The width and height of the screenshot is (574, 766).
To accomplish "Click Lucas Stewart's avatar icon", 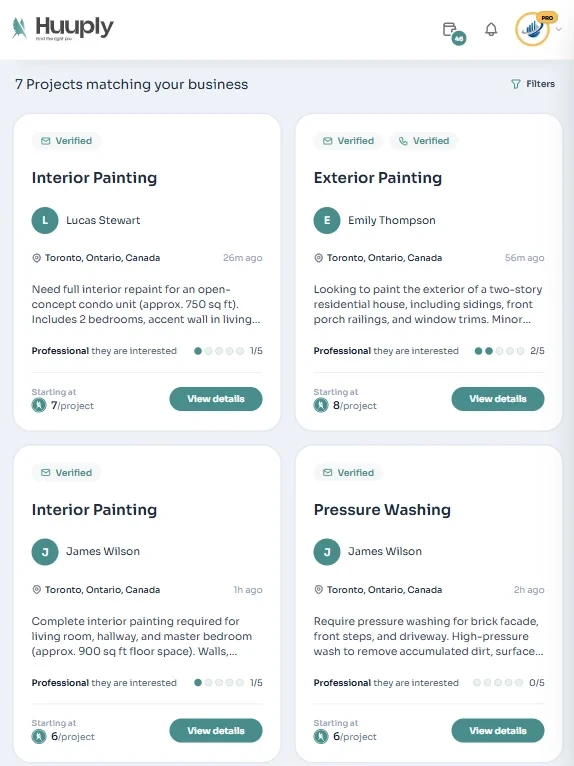I will click(x=45, y=220).
